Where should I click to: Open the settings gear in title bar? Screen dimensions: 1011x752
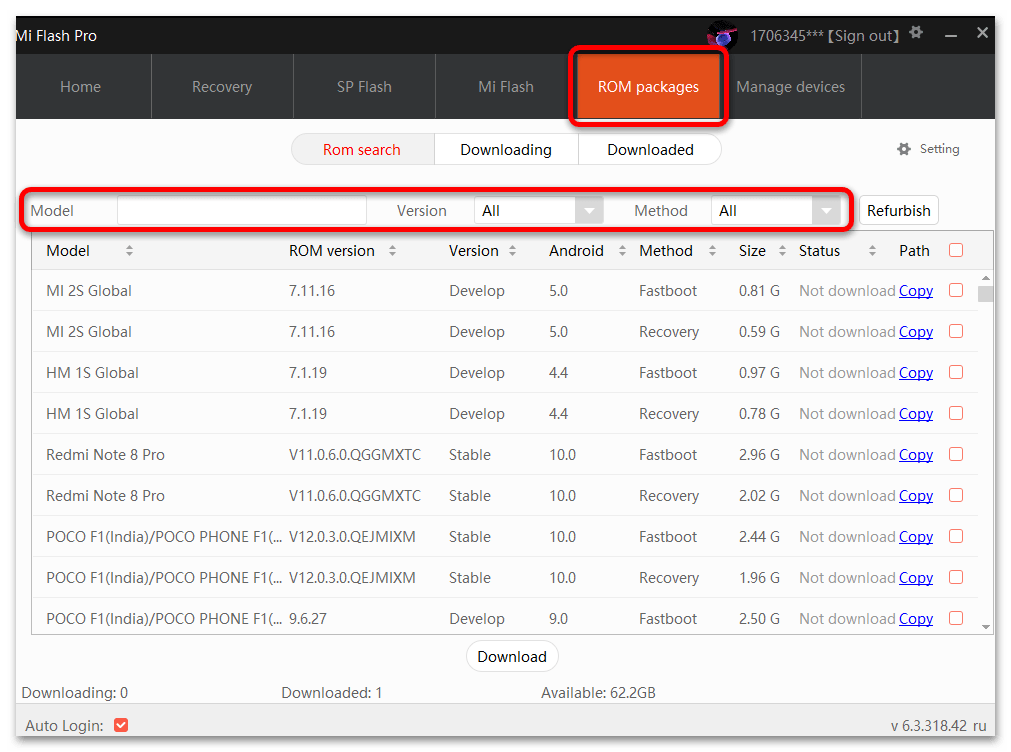point(916,32)
